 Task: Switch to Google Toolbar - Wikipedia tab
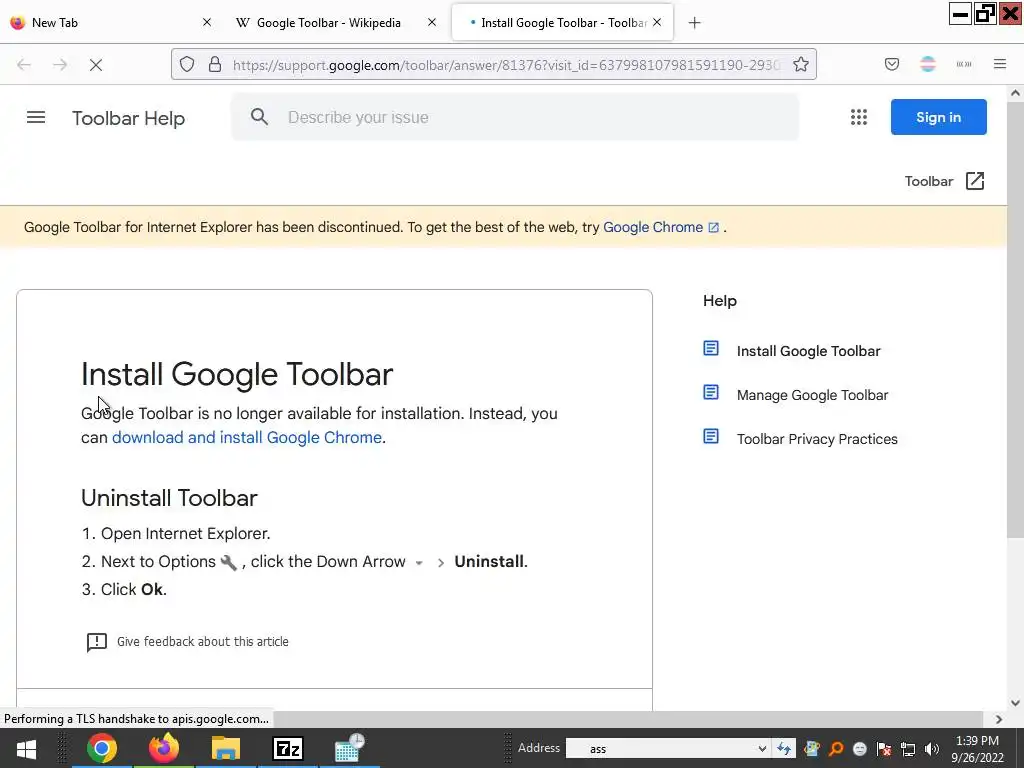click(328, 22)
